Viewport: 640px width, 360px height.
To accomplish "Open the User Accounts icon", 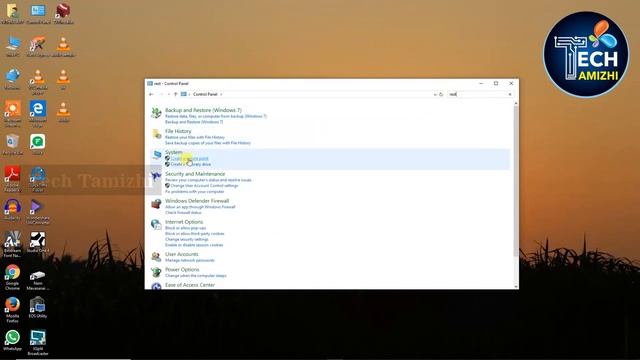I will [x=156, y=256].
